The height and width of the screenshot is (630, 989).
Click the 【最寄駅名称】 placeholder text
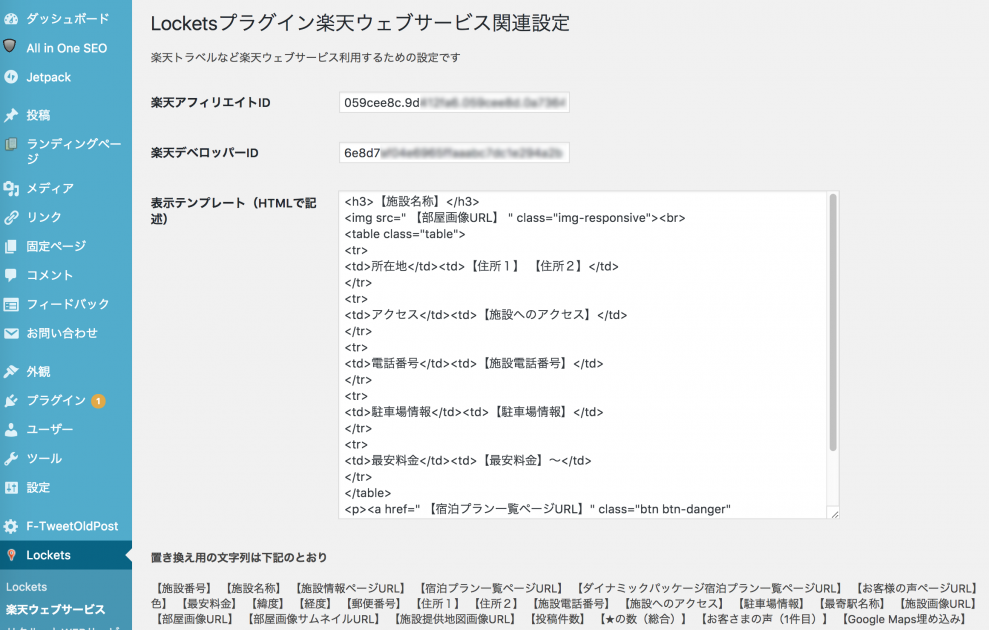850,604
